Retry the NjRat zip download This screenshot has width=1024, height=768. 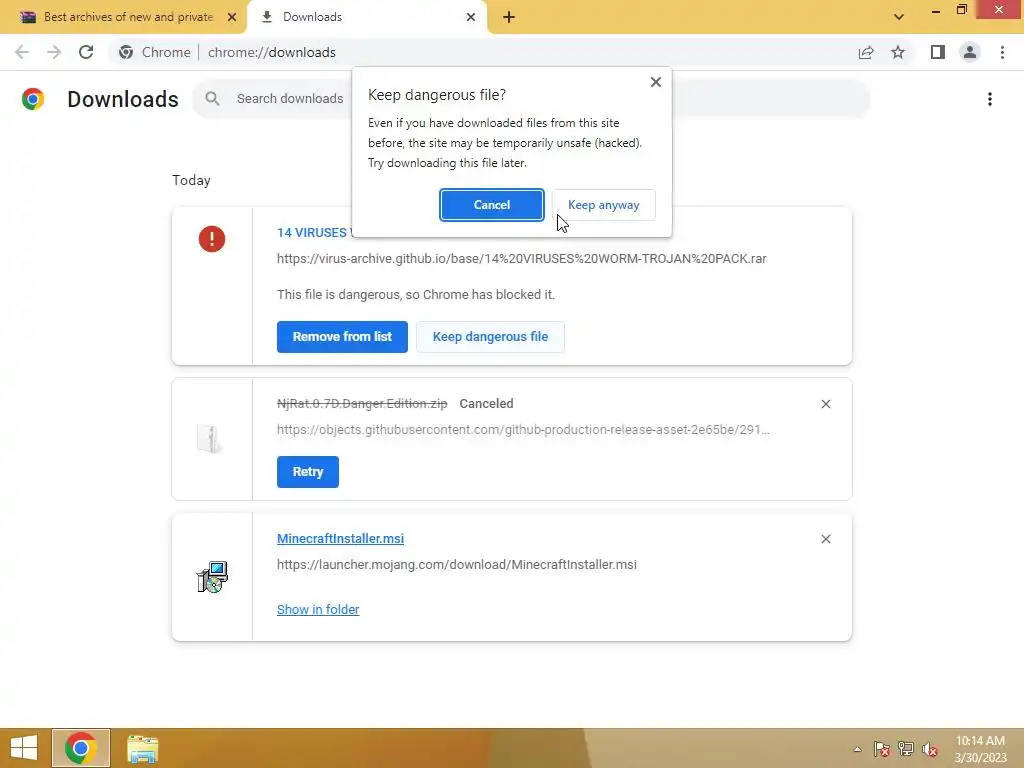click(x=308, y=472)
